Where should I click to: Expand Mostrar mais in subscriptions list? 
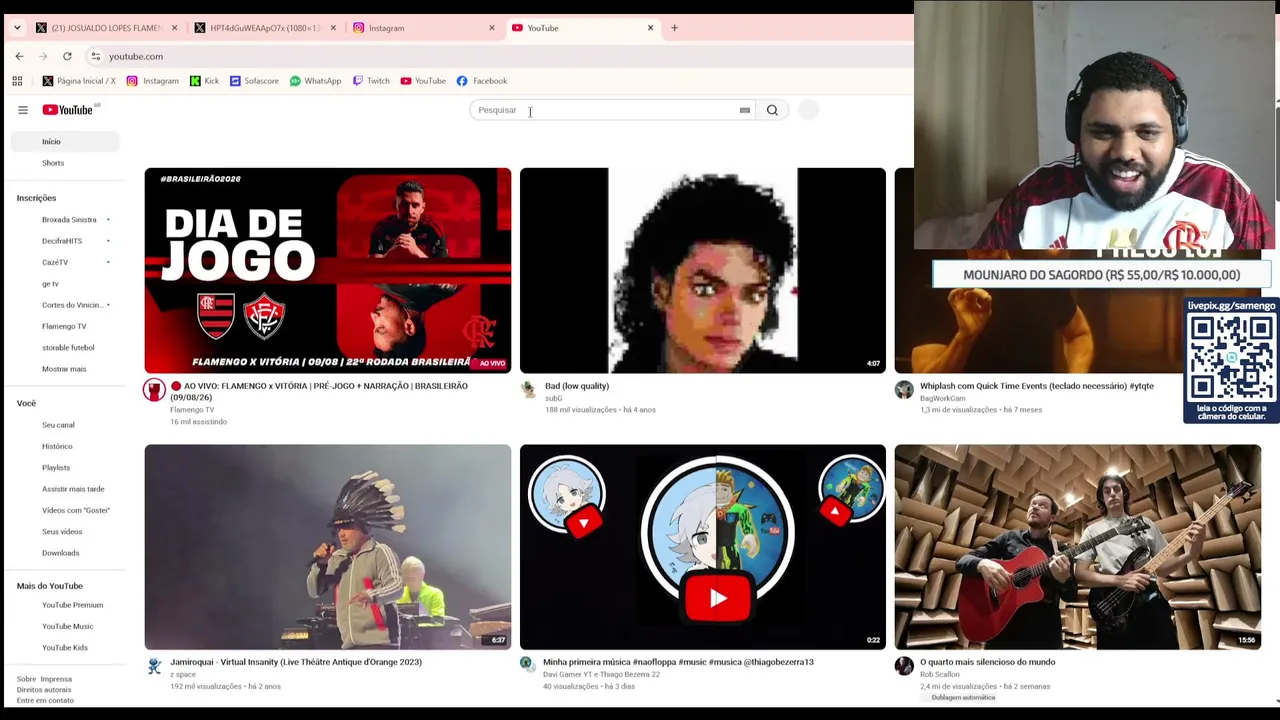[64, 369]
